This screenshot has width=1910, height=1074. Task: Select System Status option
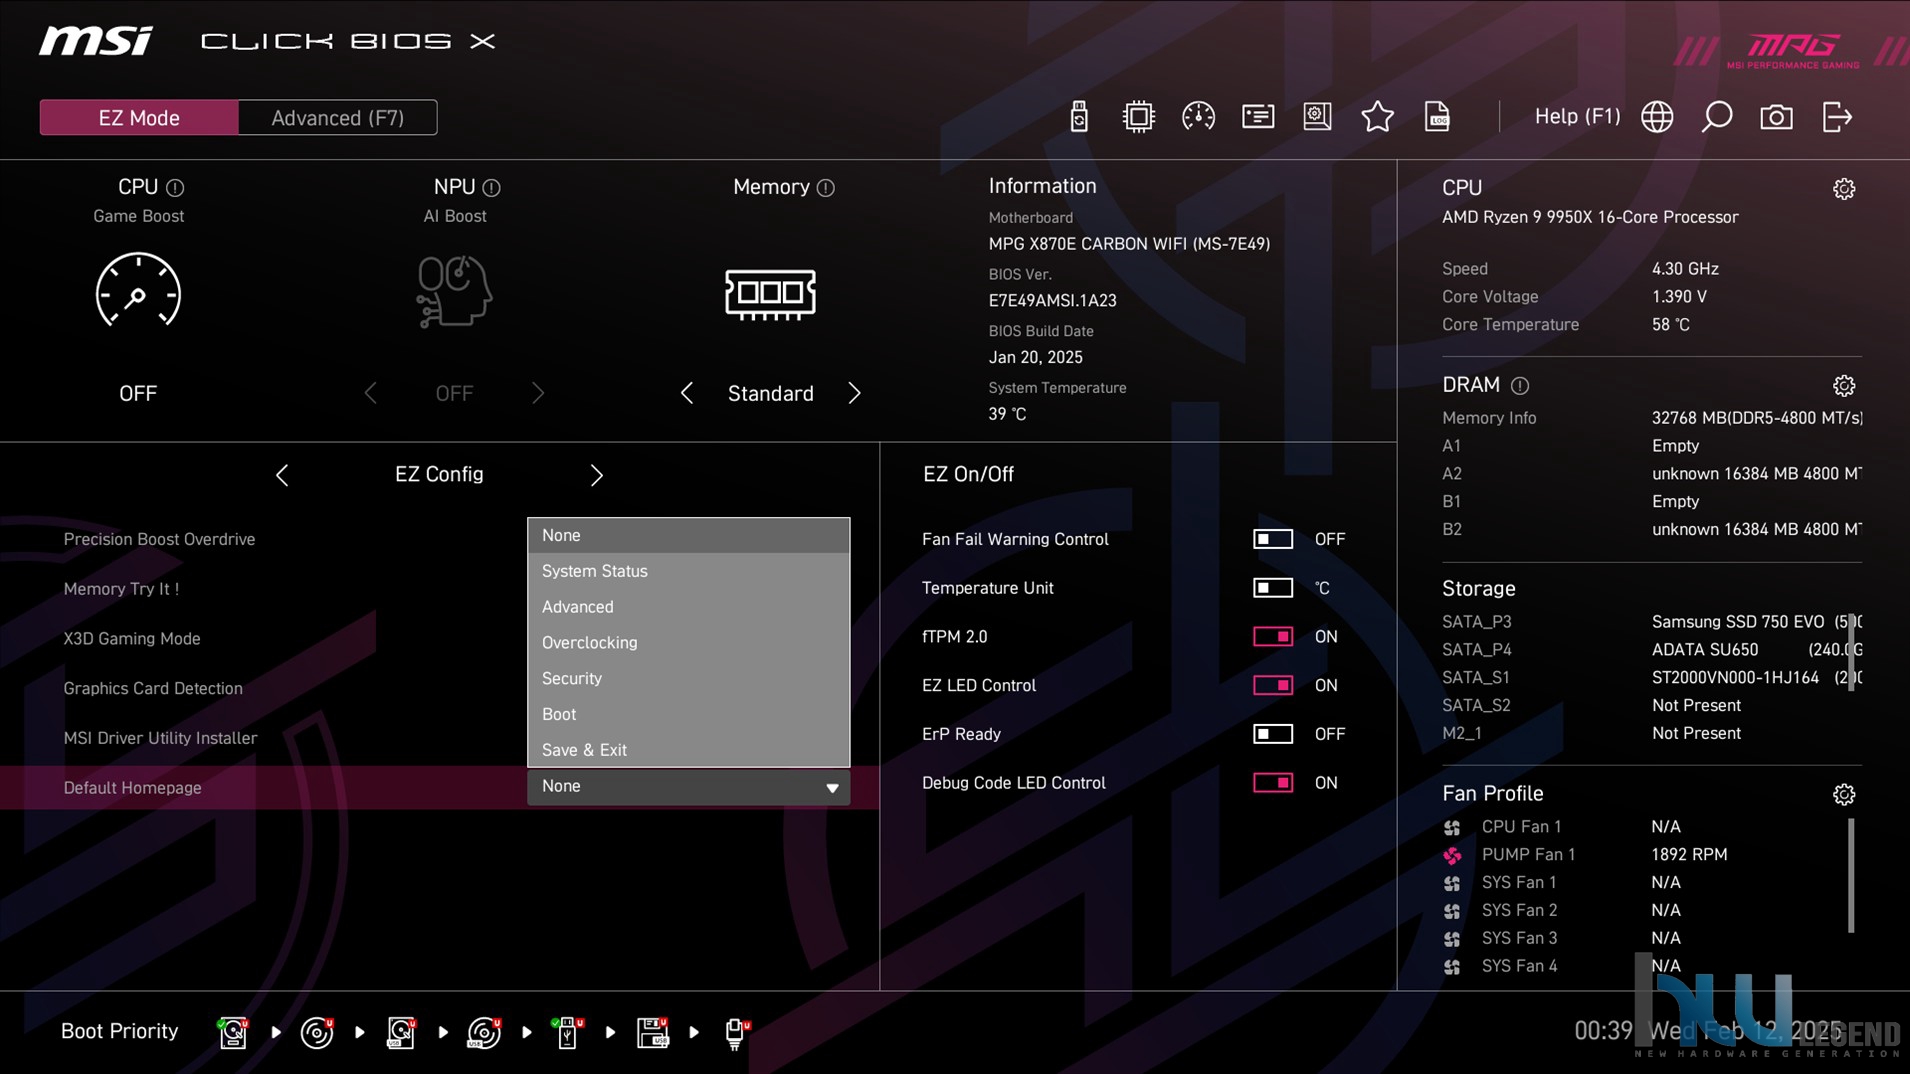pos(688,571)
